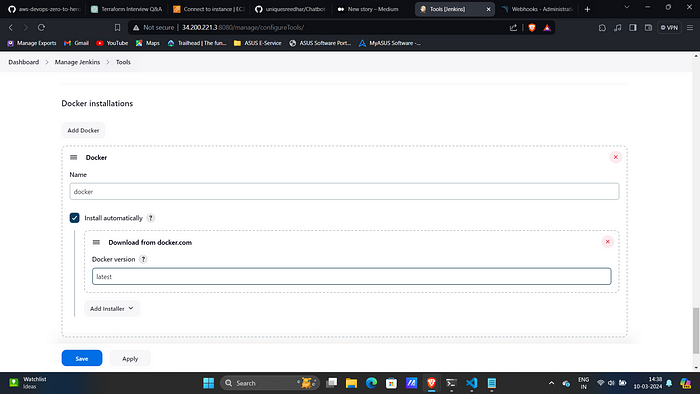
Task: Open Visual Studio Code from taskbar
Action: (x=471, y=383)
